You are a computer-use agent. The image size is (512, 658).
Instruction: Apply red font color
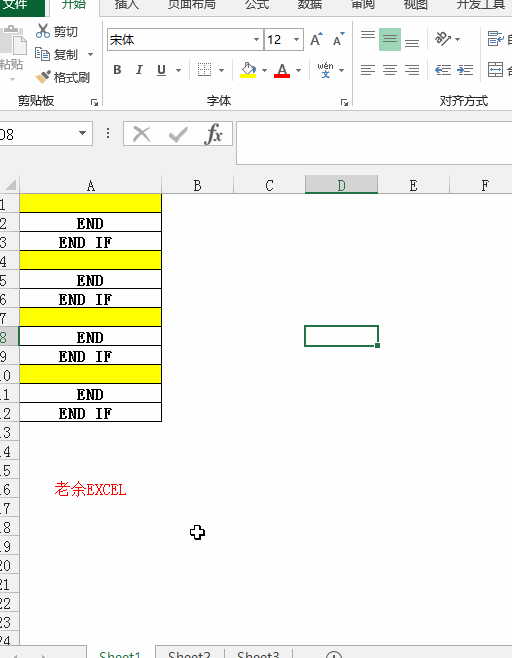[282, 70]
